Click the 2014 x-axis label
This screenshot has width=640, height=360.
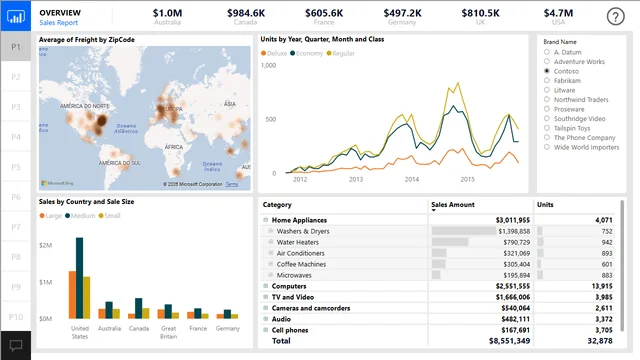coord(412,179)
